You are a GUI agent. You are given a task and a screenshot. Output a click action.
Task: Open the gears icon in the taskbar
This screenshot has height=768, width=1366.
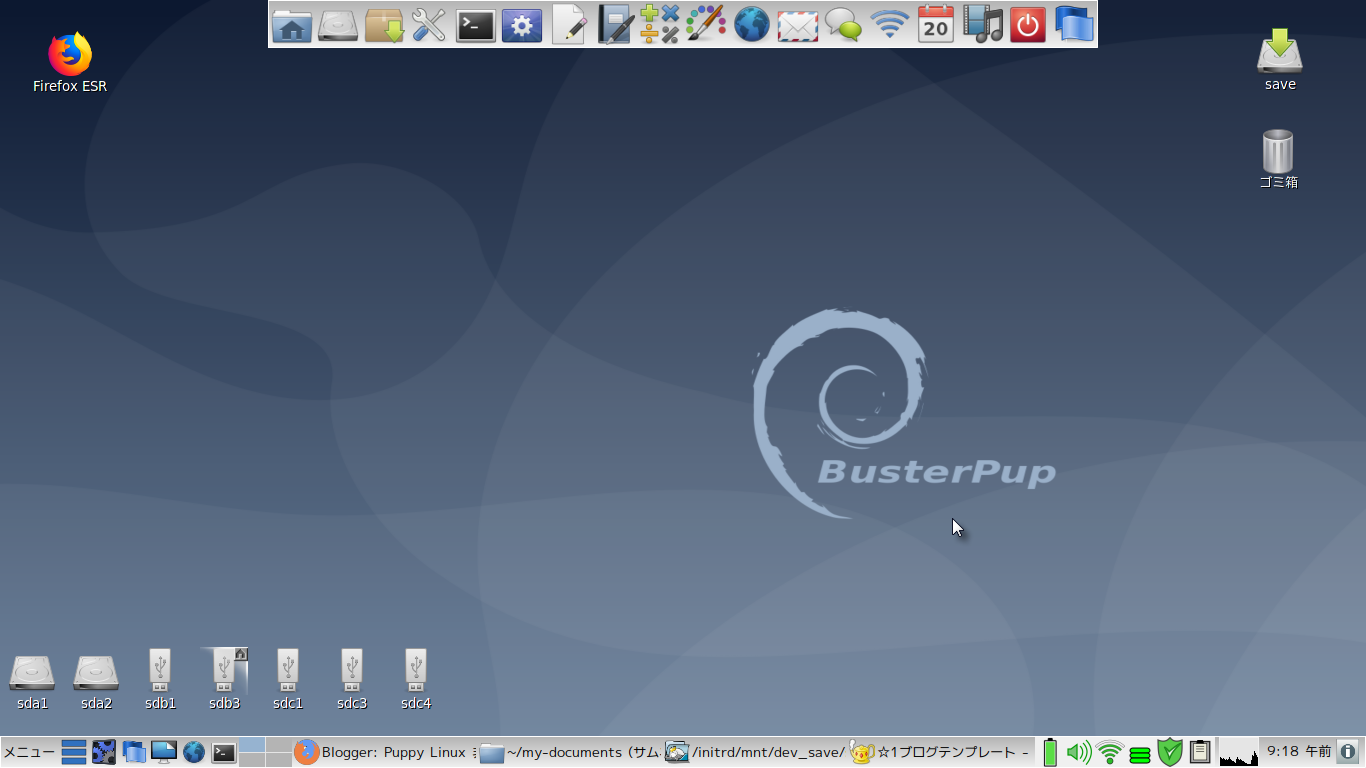(x=104, y=752)
